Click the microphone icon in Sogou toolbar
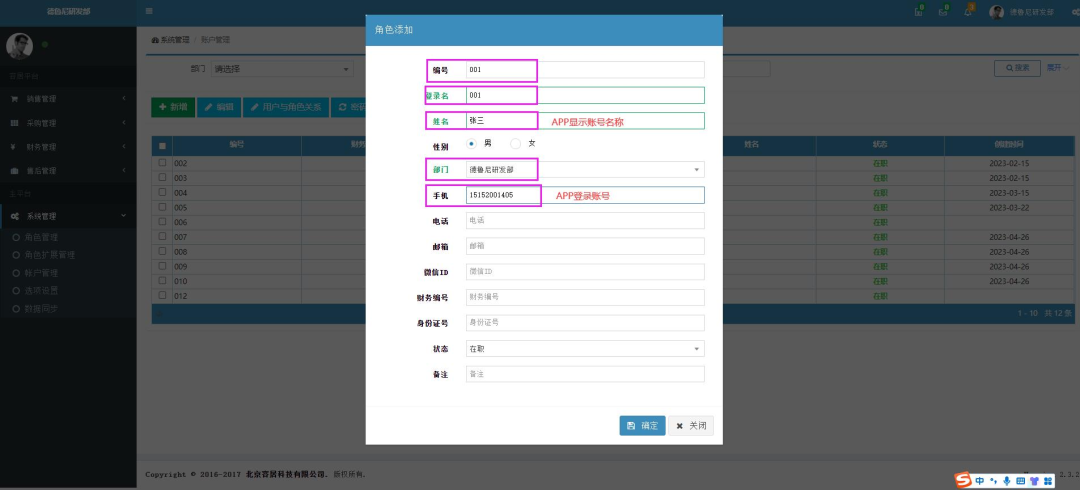The width and height of the screenshot is (1080, 490). pyautogui.click(x=1006, y=480)
